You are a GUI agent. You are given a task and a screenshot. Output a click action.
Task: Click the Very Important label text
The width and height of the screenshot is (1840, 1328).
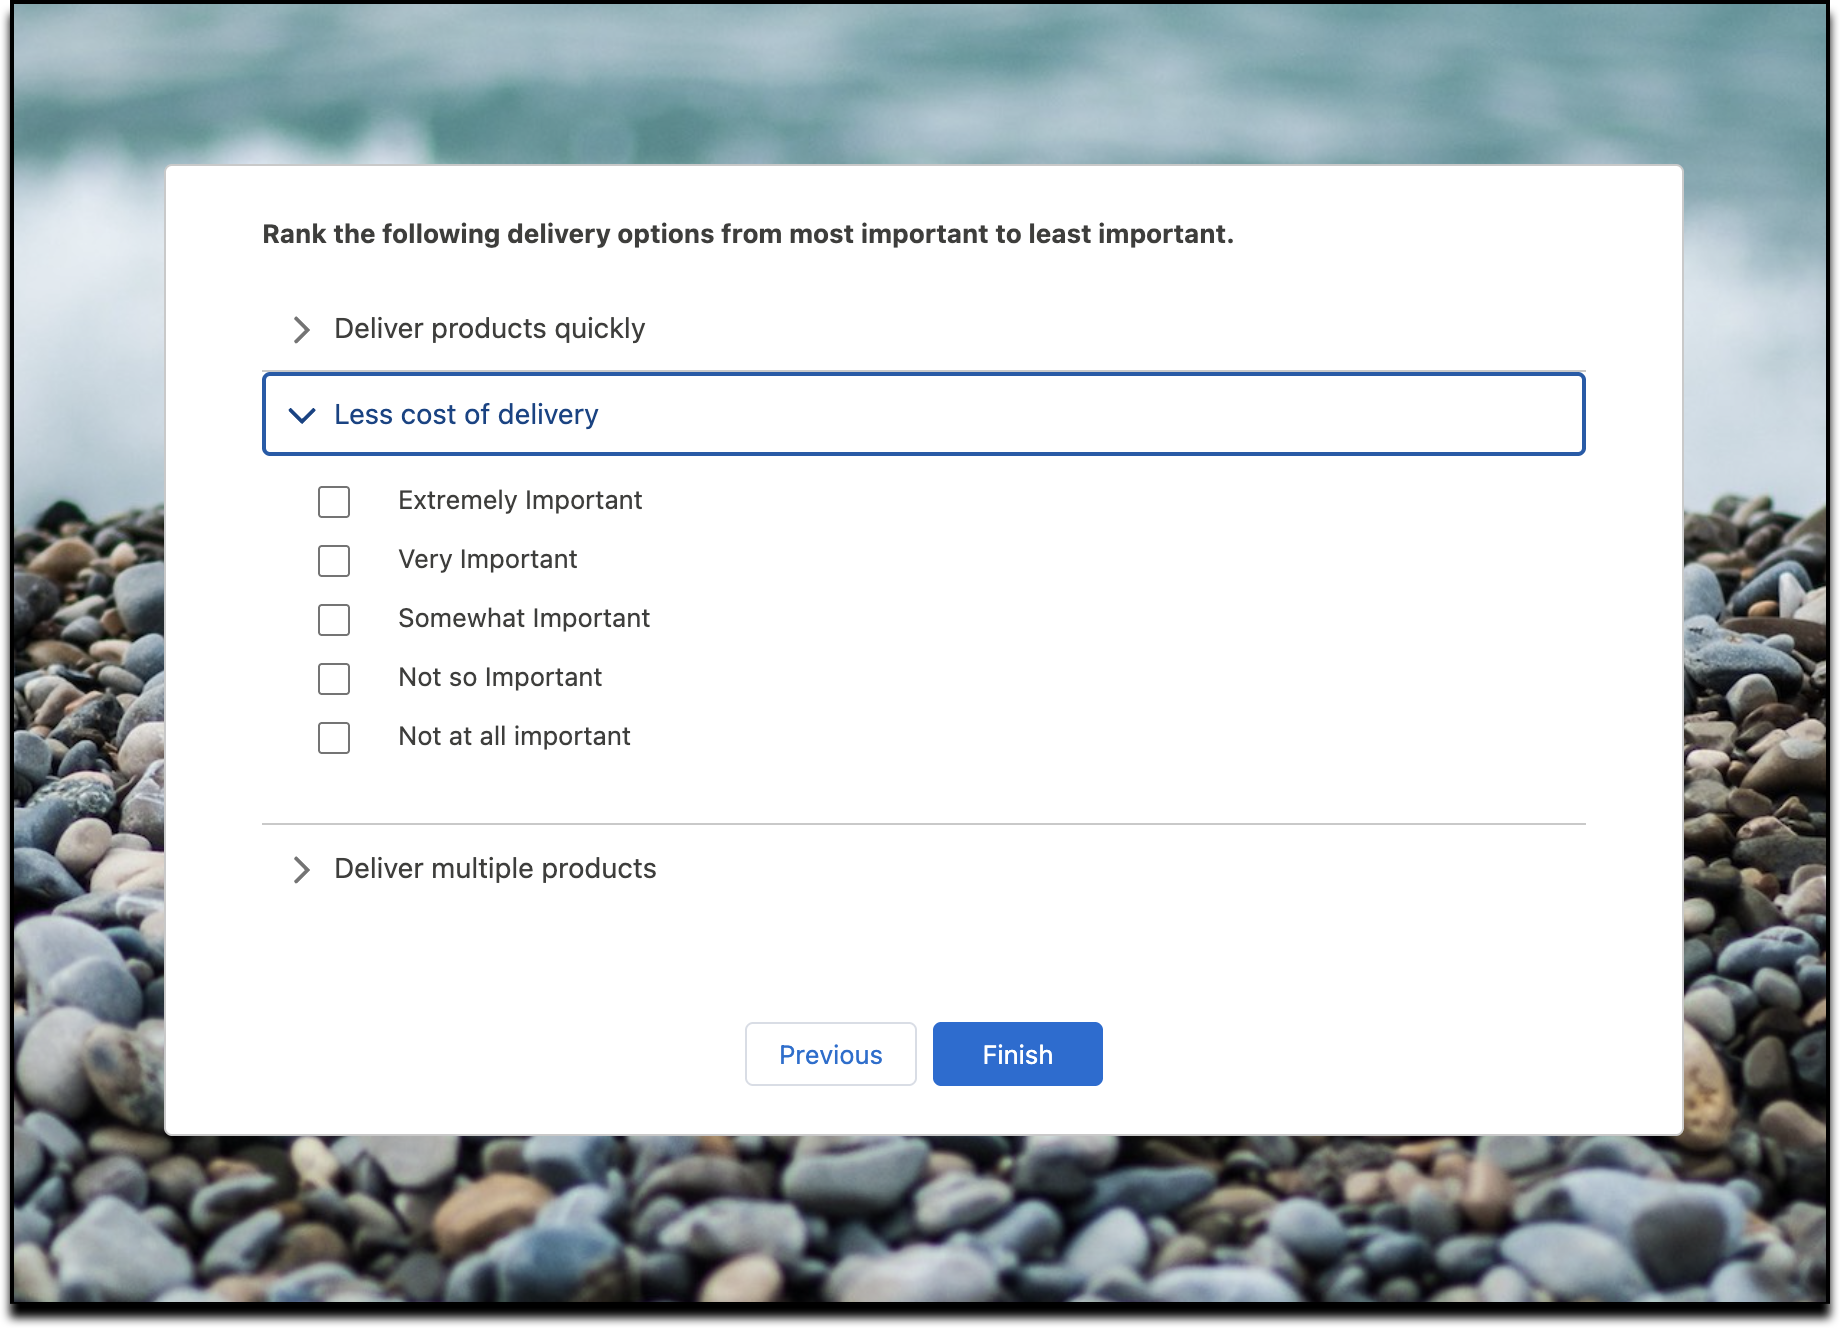[488, 560]
